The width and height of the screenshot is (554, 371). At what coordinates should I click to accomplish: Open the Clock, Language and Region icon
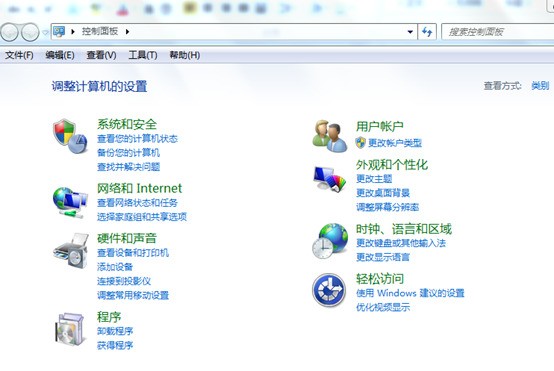pos(330,241)
